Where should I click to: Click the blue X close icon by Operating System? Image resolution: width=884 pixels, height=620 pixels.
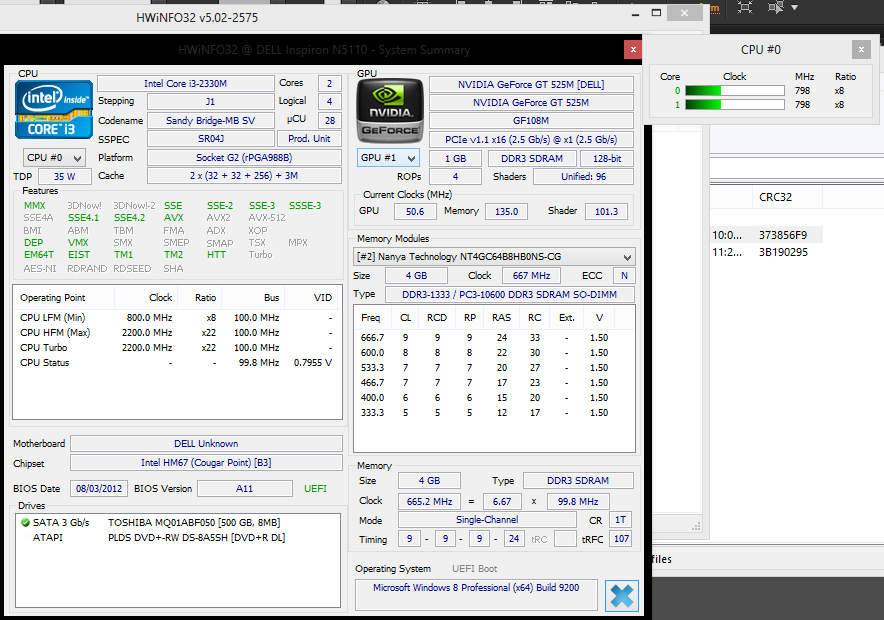621,595
